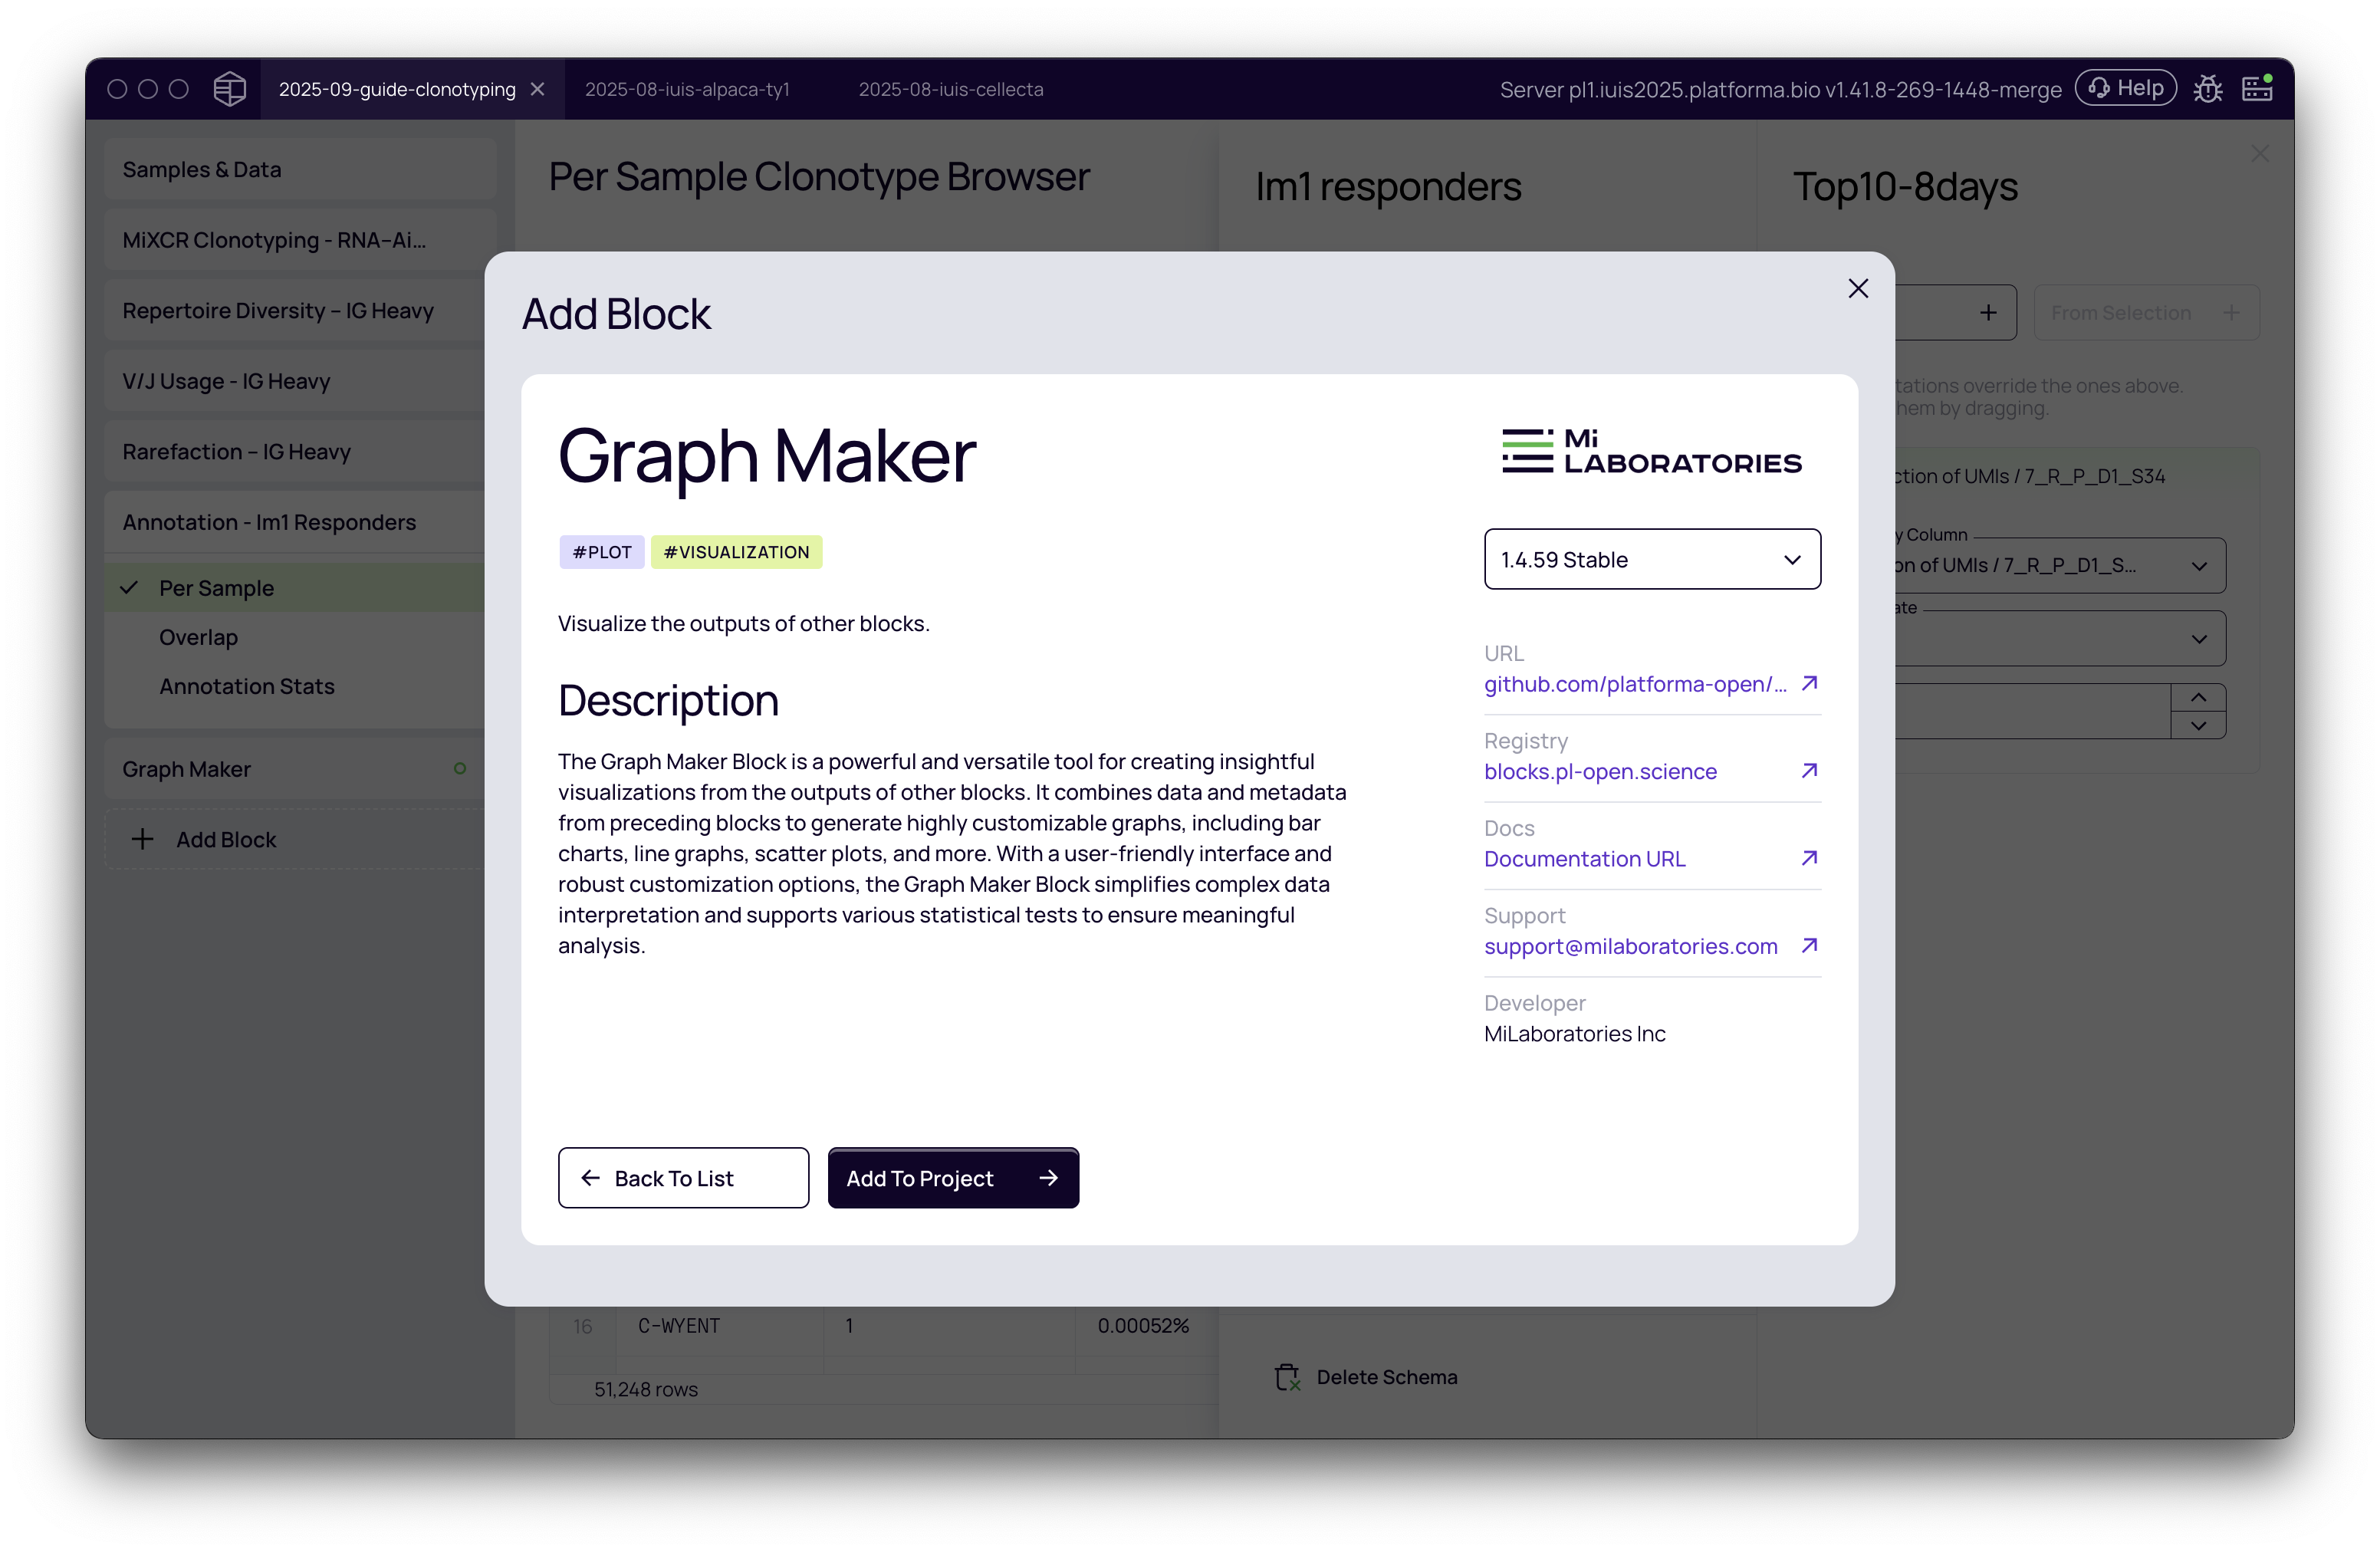This screenshot has height=1552, width=2380.
Task: Switch to the 2025-08-iuis-alpaca-ty1 tab
Action: [x=687, y=89]
